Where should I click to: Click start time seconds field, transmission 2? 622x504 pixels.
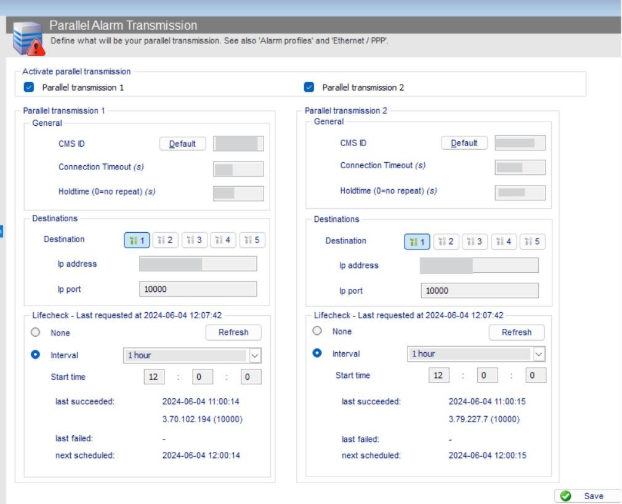pyautogui.click(x=536, y=375)
